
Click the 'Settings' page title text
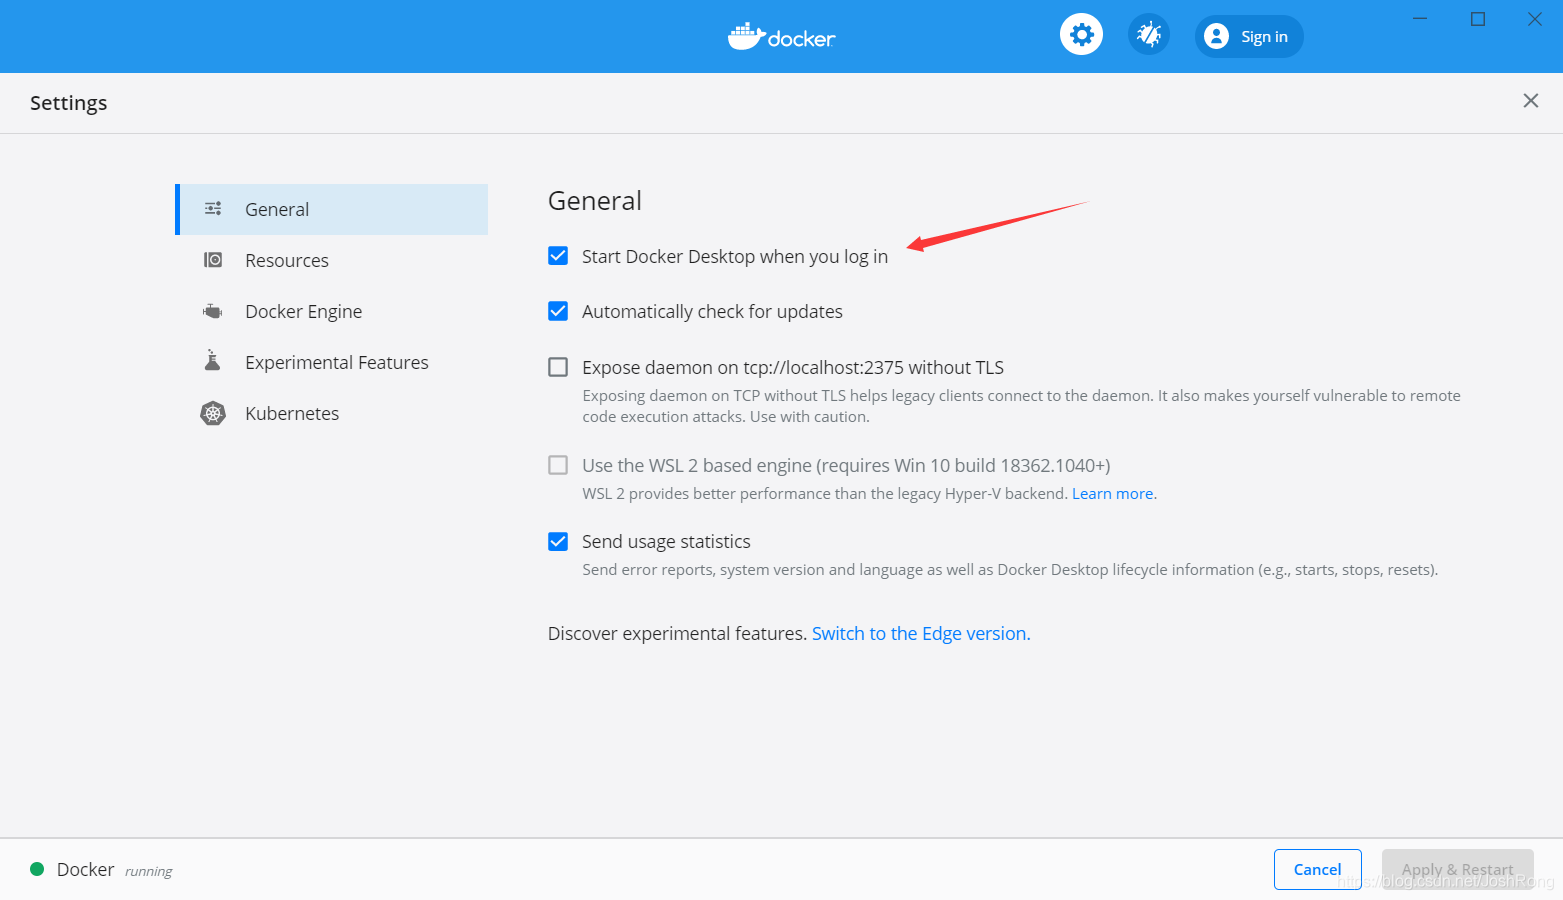[x=68, y=103]
